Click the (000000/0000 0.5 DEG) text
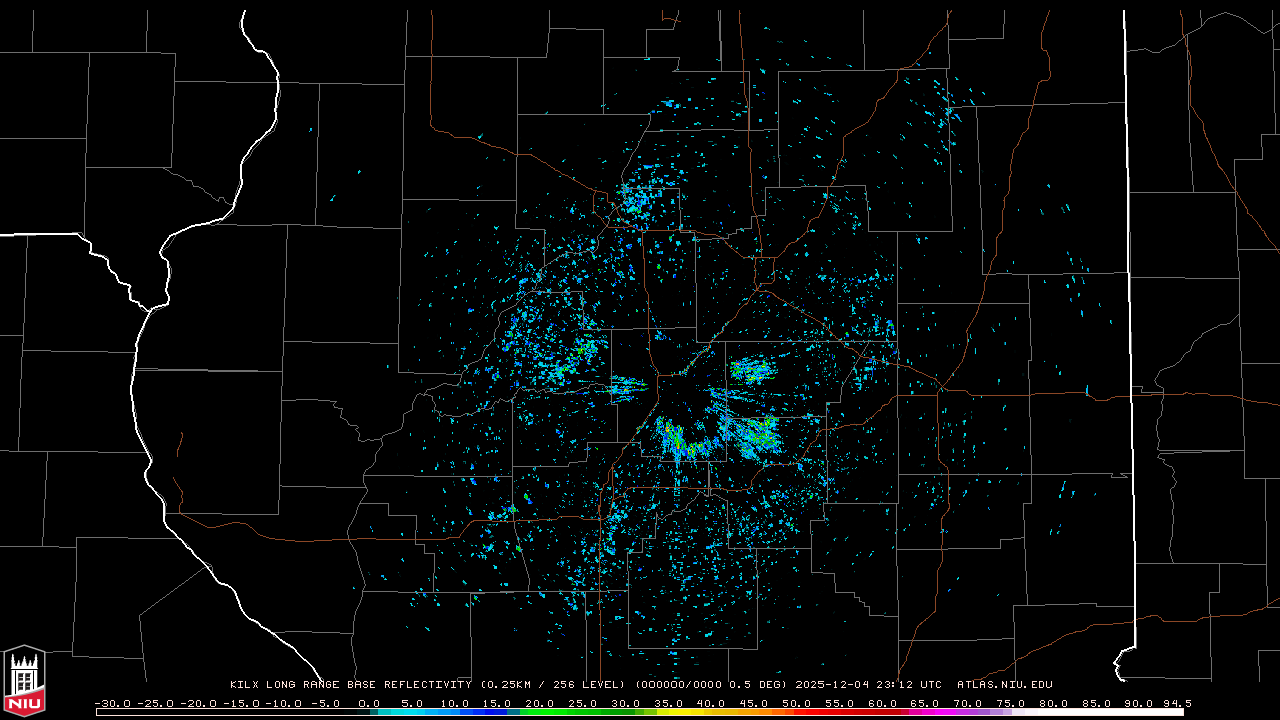Viewport: 1280px width, 720px height. point(711,685)
